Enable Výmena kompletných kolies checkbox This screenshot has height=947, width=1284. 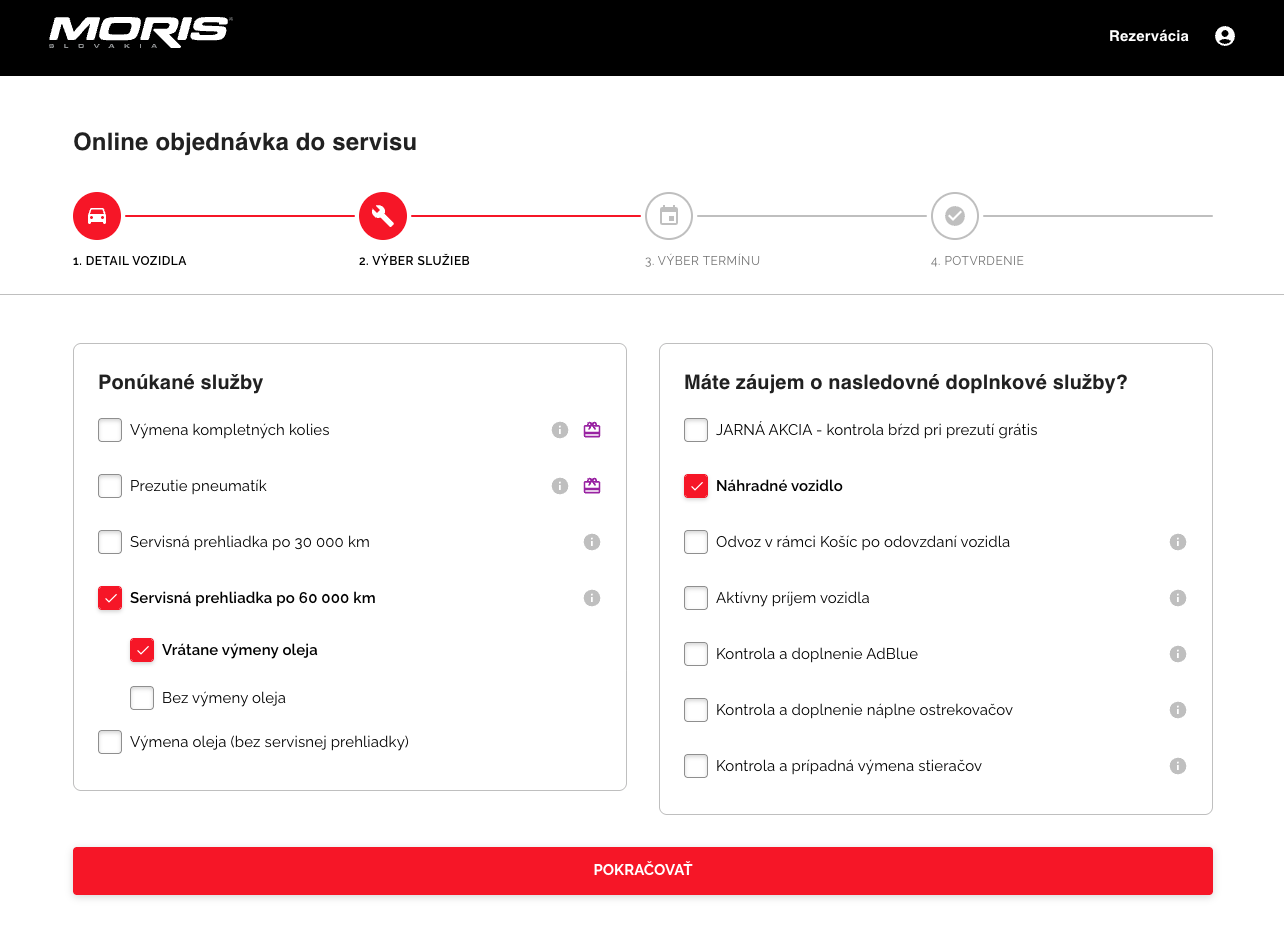coord(110,430)
